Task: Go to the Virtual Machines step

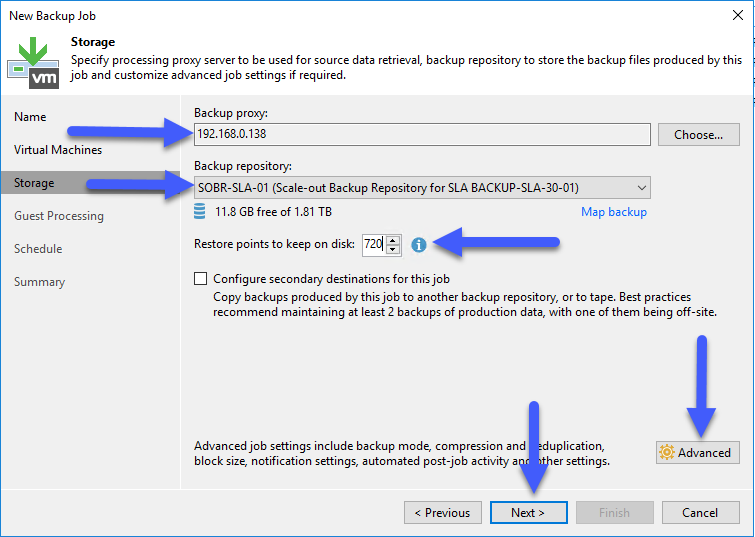Action: coord(58,150)
